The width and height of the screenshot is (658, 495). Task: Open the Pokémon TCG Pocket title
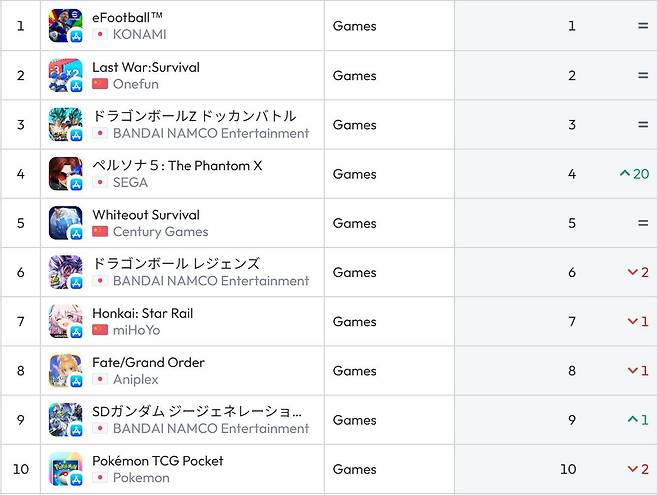158,461
